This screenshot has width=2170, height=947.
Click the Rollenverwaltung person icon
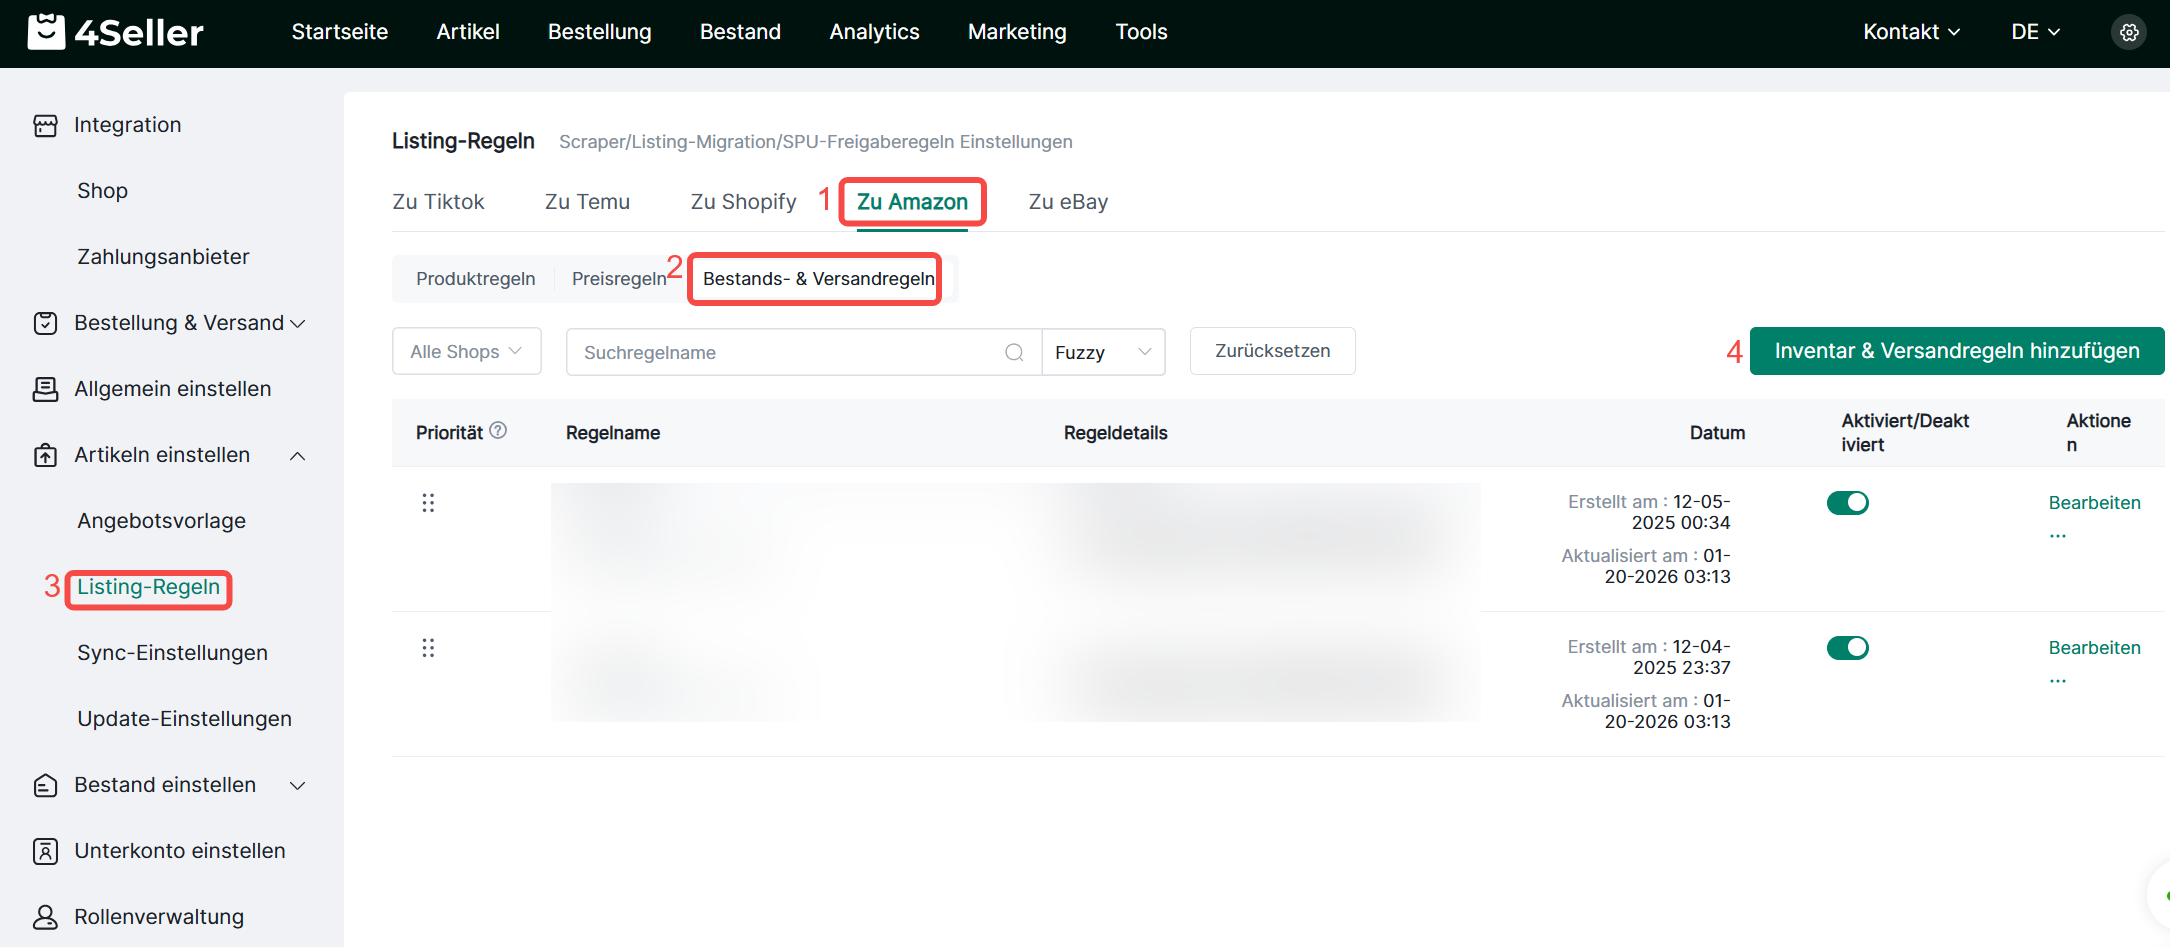click(x=46, y=917)
